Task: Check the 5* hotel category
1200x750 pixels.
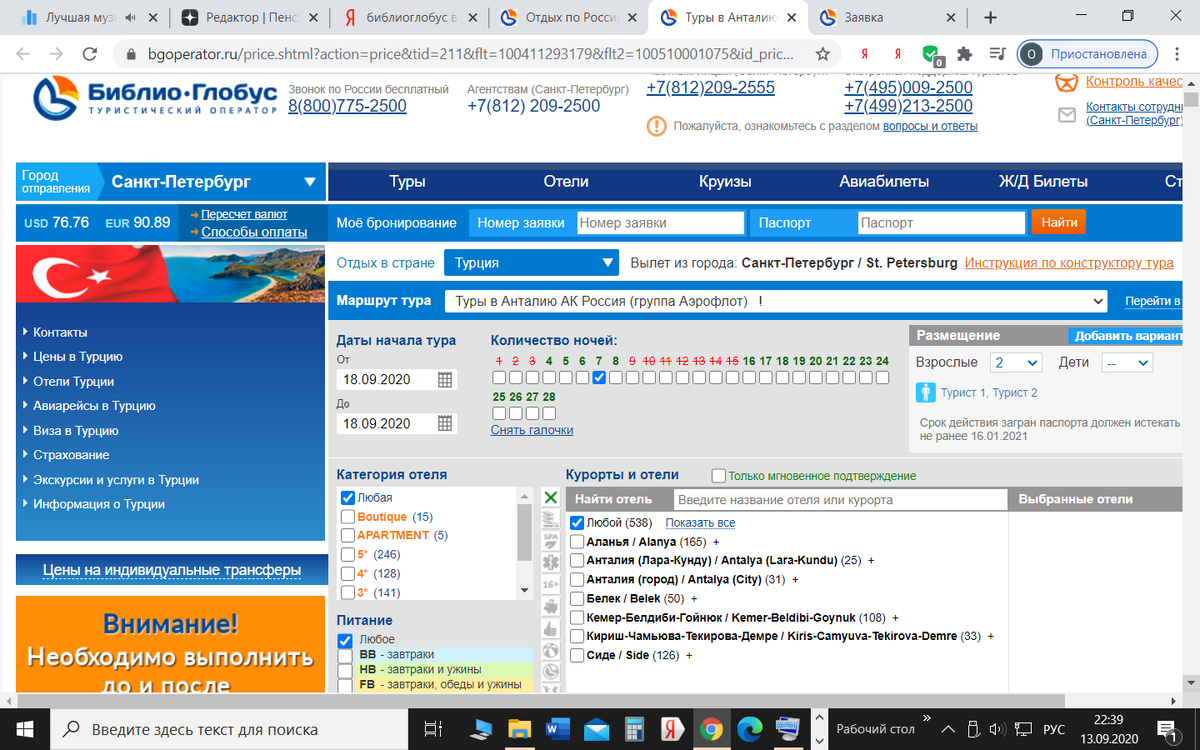Action: (x=348, y=554)
